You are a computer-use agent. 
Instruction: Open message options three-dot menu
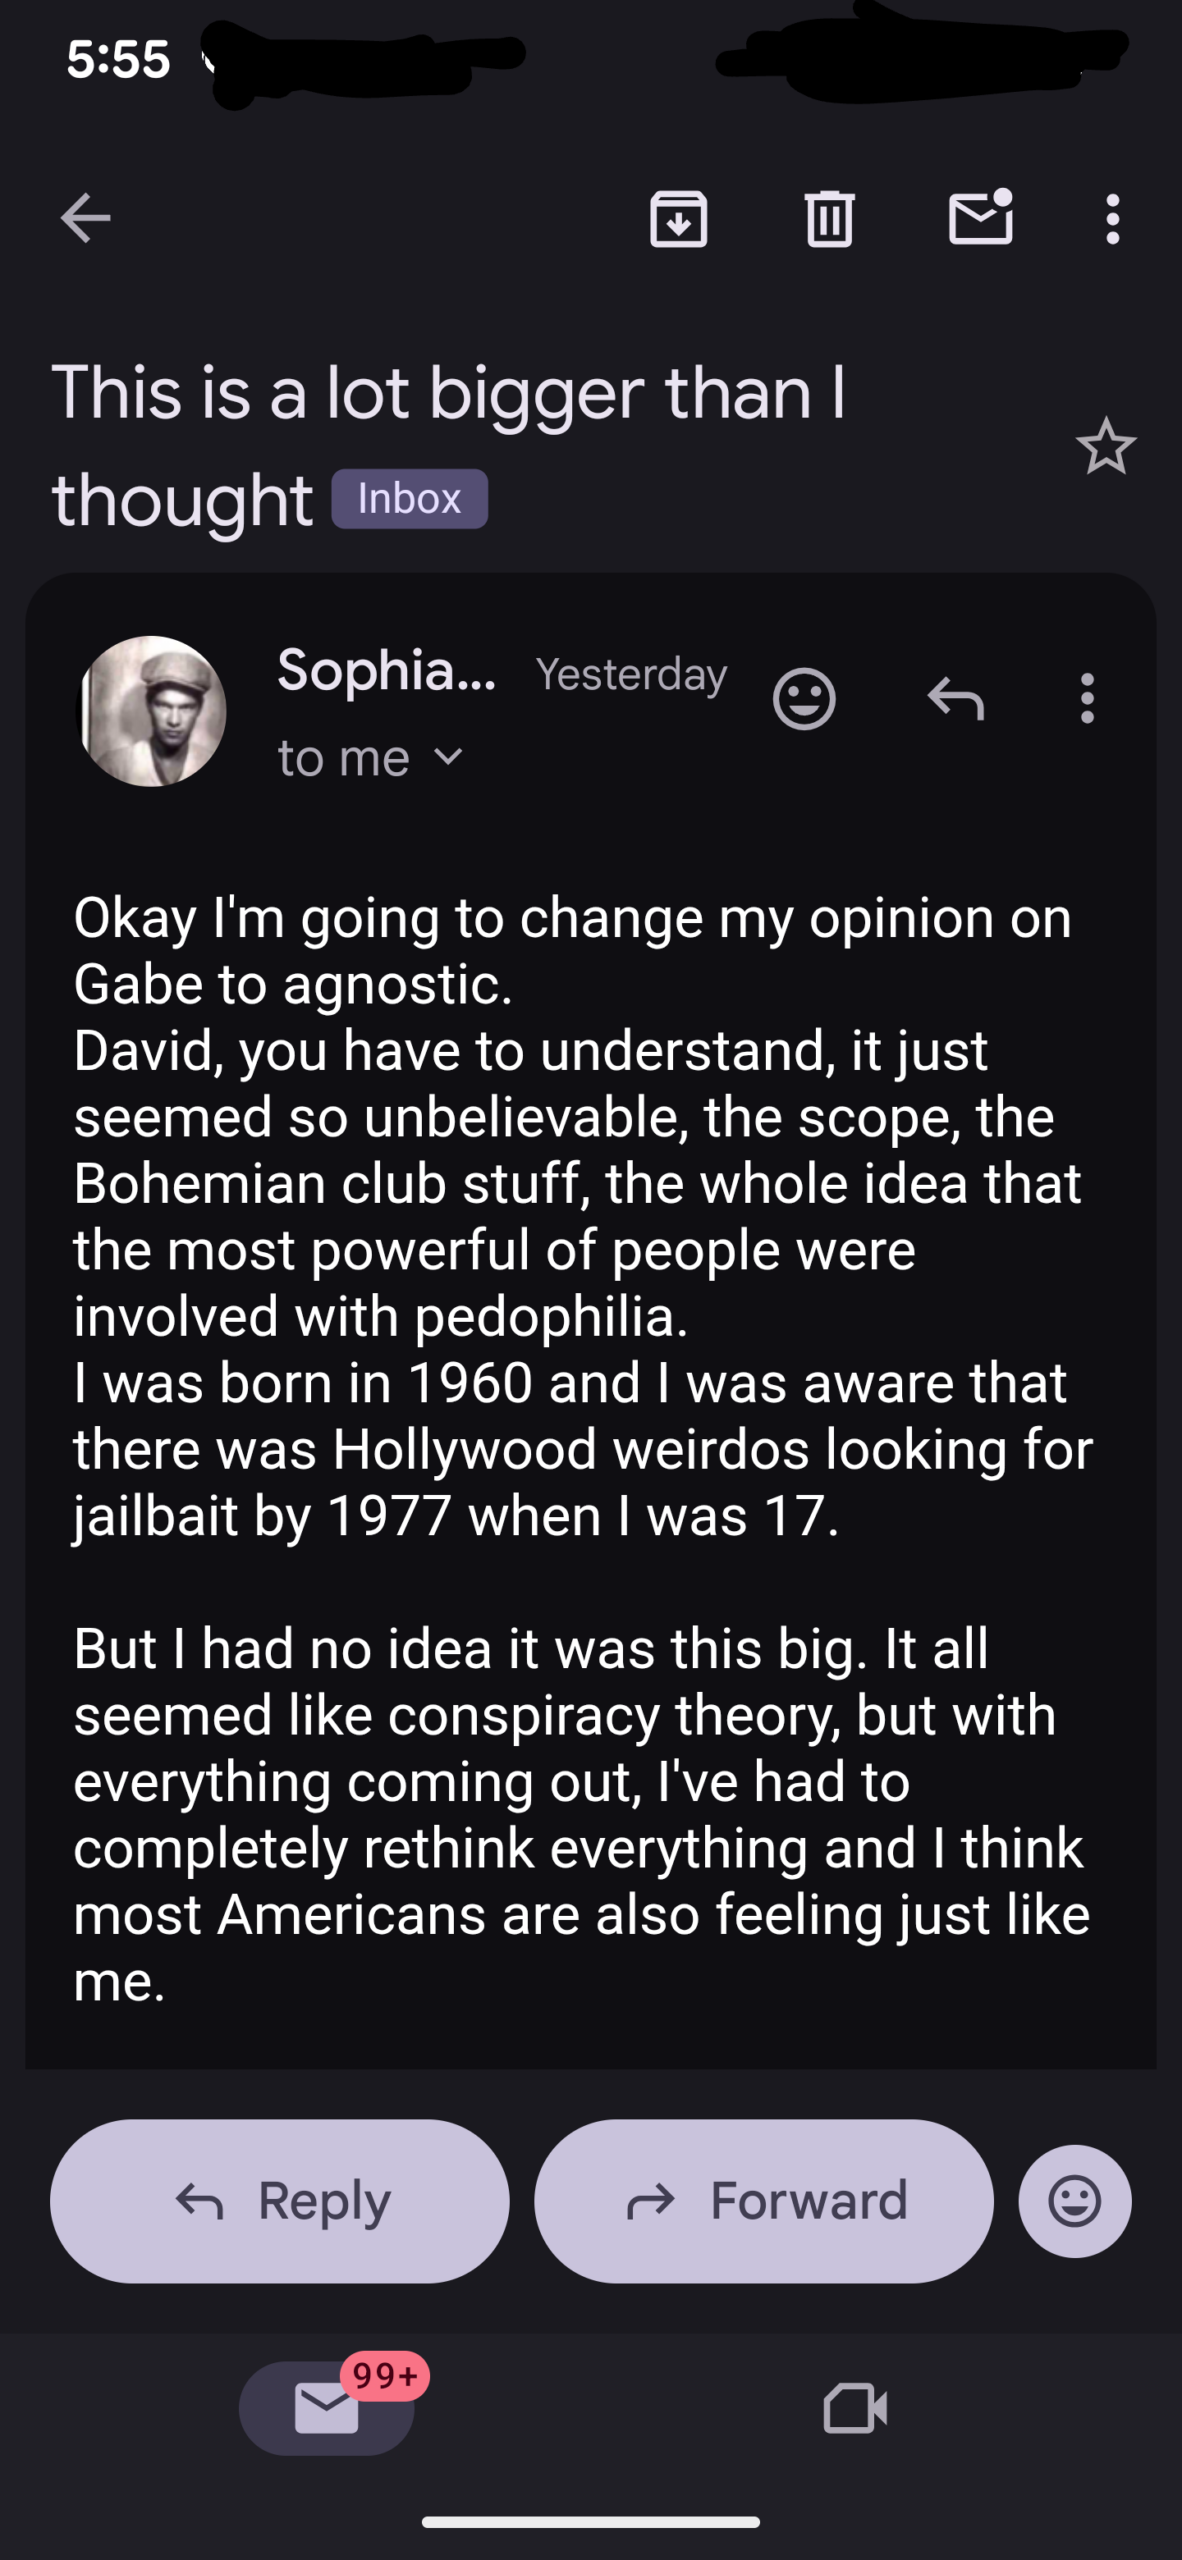click(x=1087, y=698)
